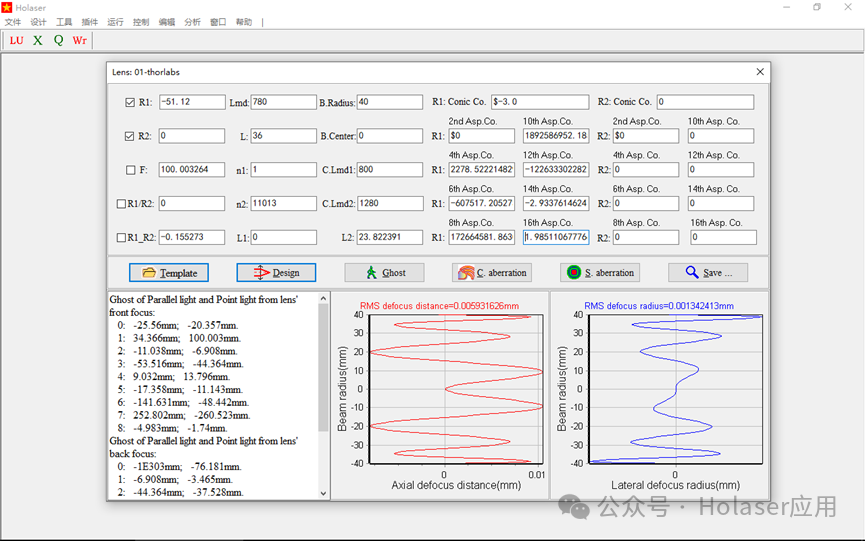The width and height of the screenshot is (865, 541).
Task: Click the Save ... button
Action: pos(708,272)
